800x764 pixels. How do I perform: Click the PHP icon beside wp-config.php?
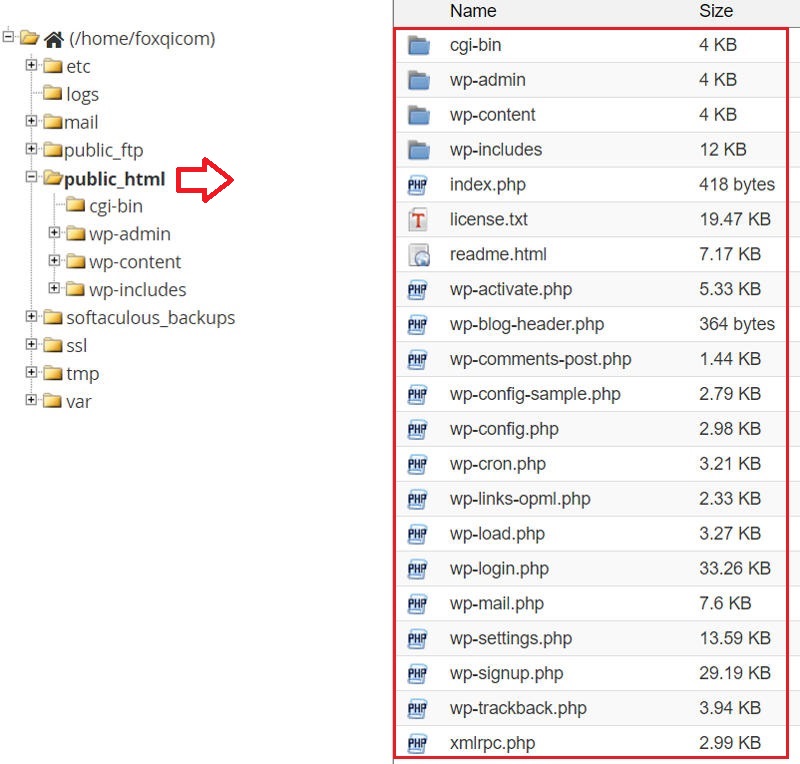click(417, 429)
